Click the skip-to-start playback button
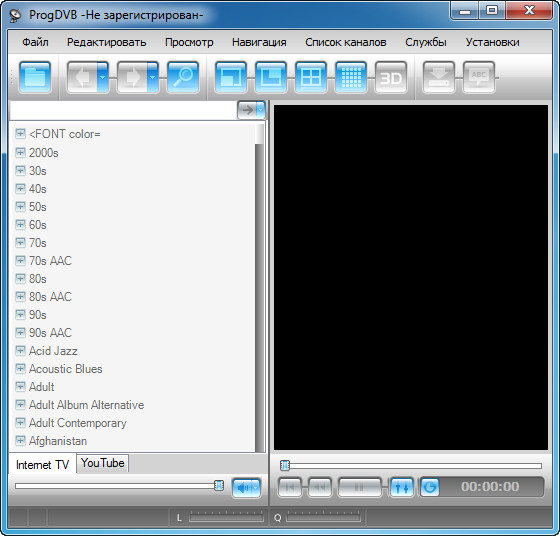This screenshot has width=560, height=536. [x=290, y=487]
